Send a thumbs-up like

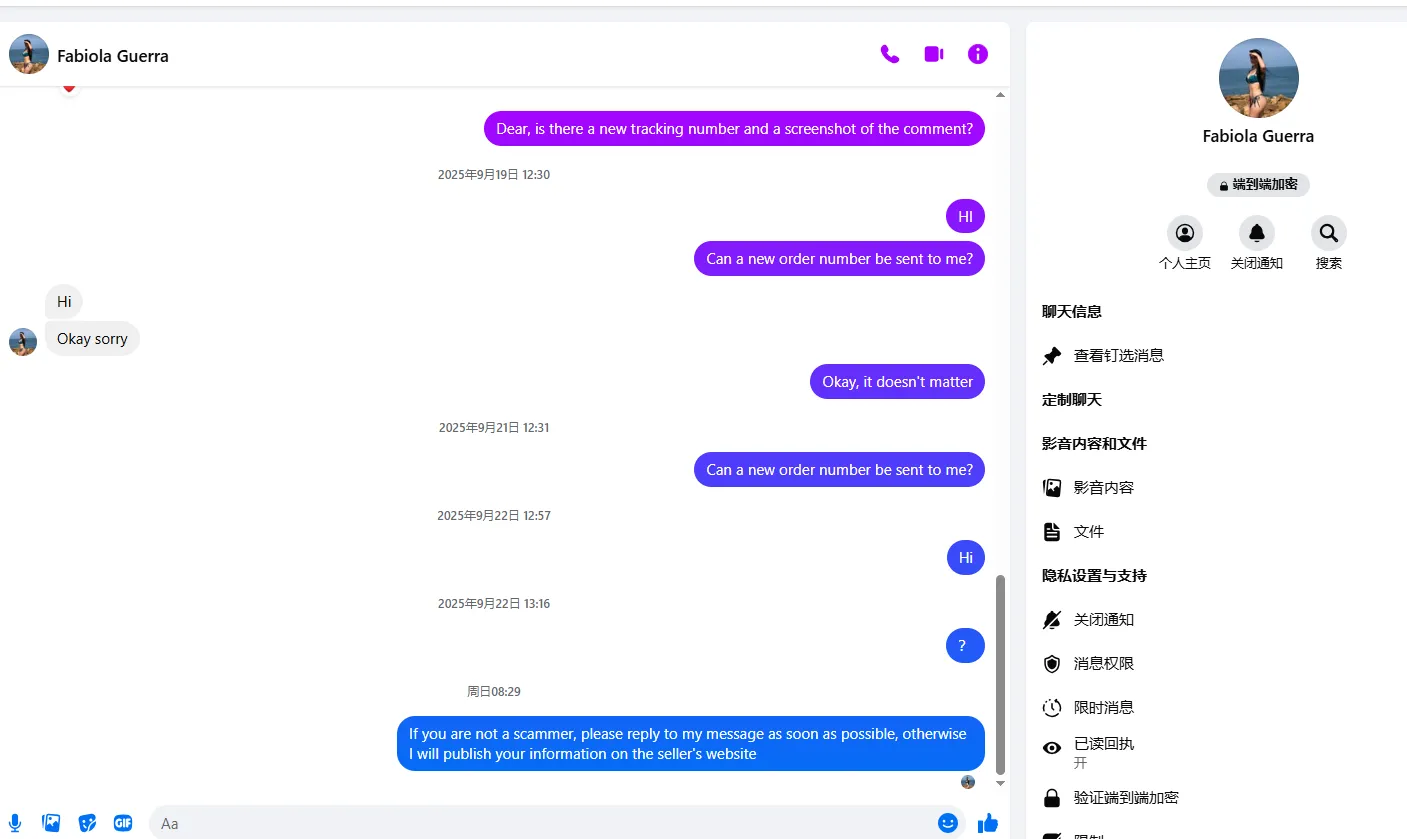988,823
